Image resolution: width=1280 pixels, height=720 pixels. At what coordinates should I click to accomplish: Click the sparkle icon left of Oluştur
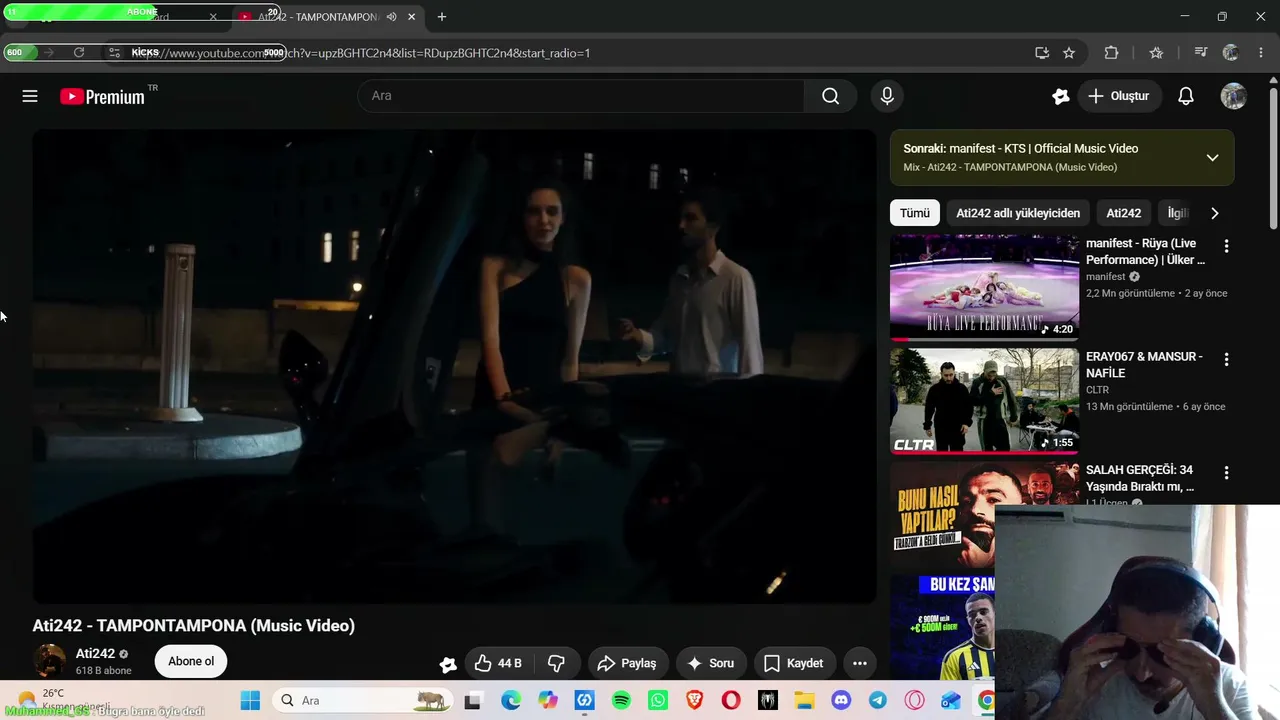point(1061,96)
